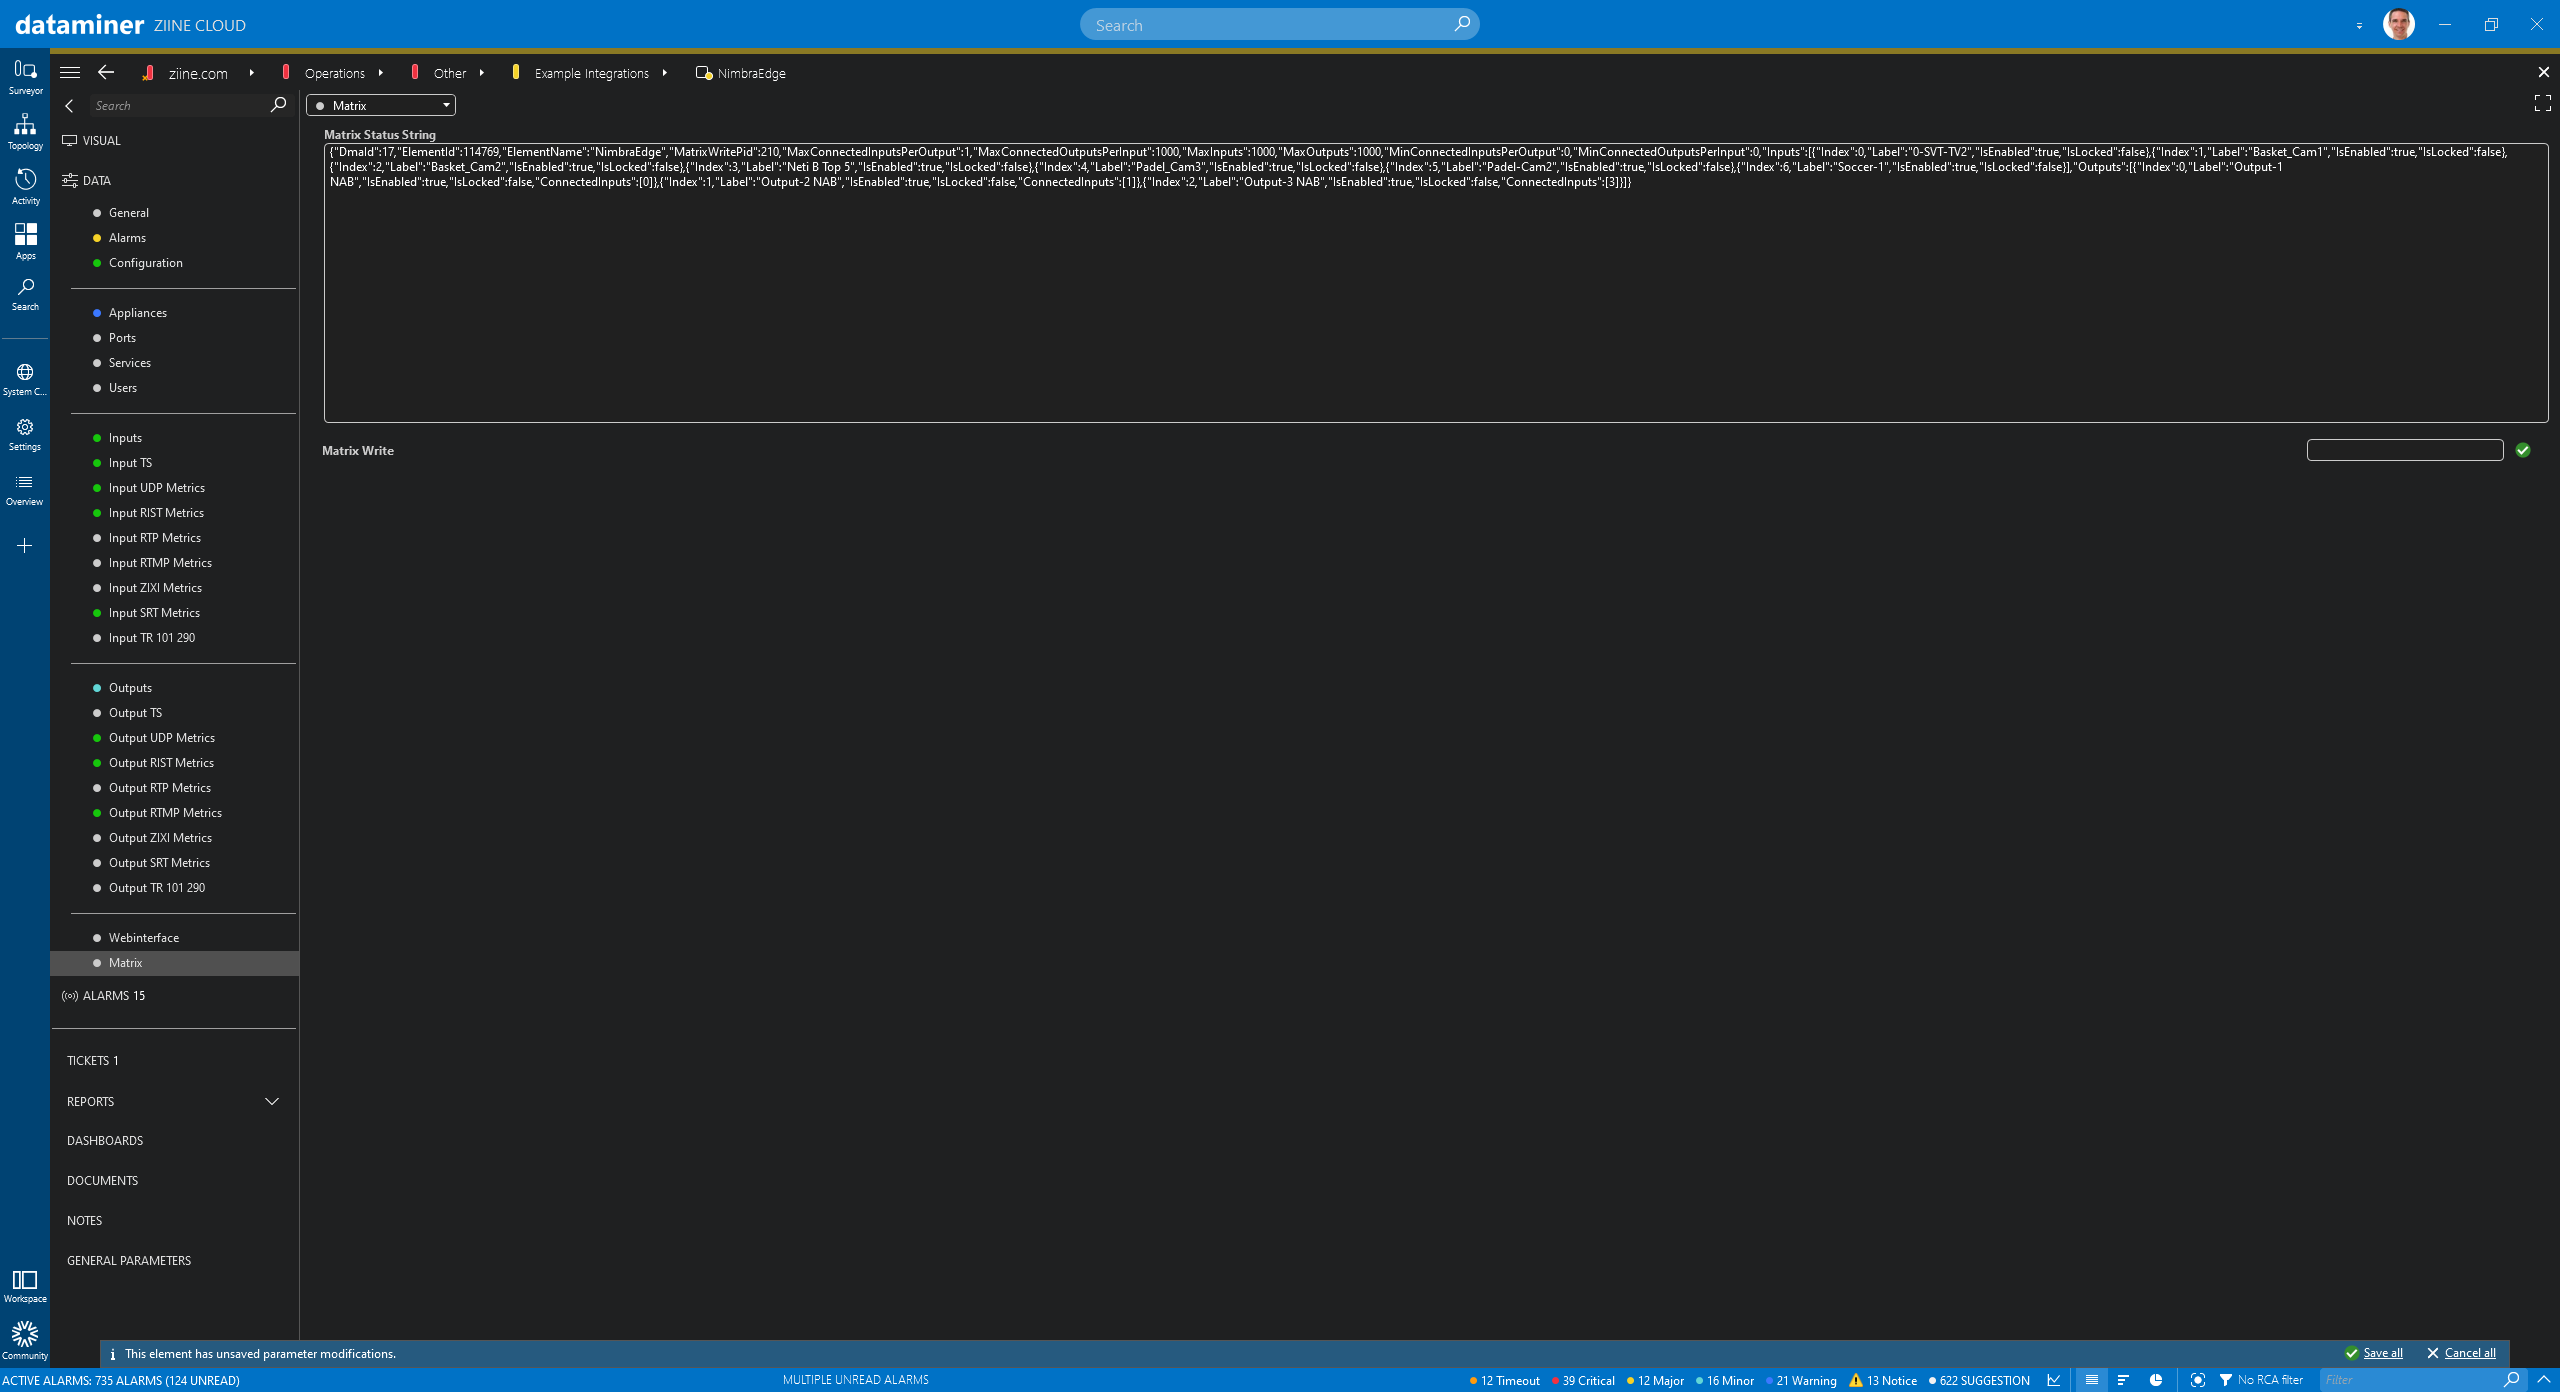Expand the alarm console with up chevron
This screenshot has width=2560, height=1392.
pos(2544,1380)
